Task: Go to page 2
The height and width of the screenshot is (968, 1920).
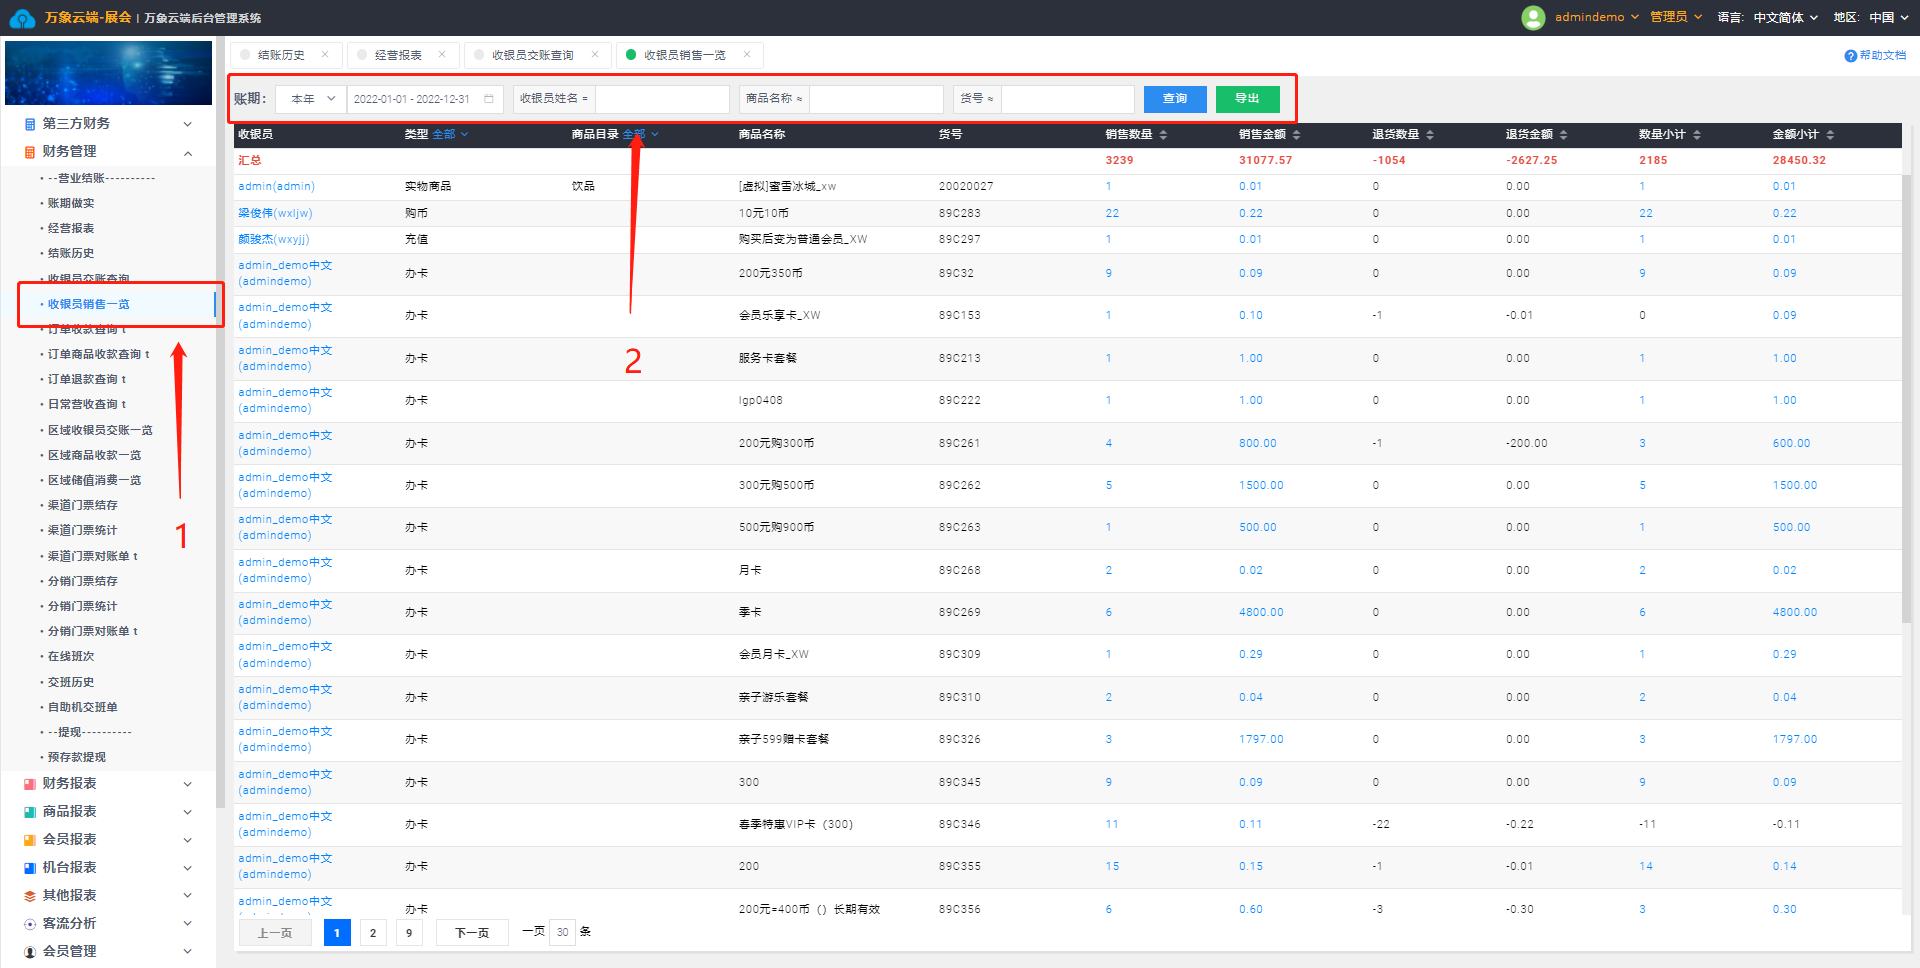Action: click(373, 933)
